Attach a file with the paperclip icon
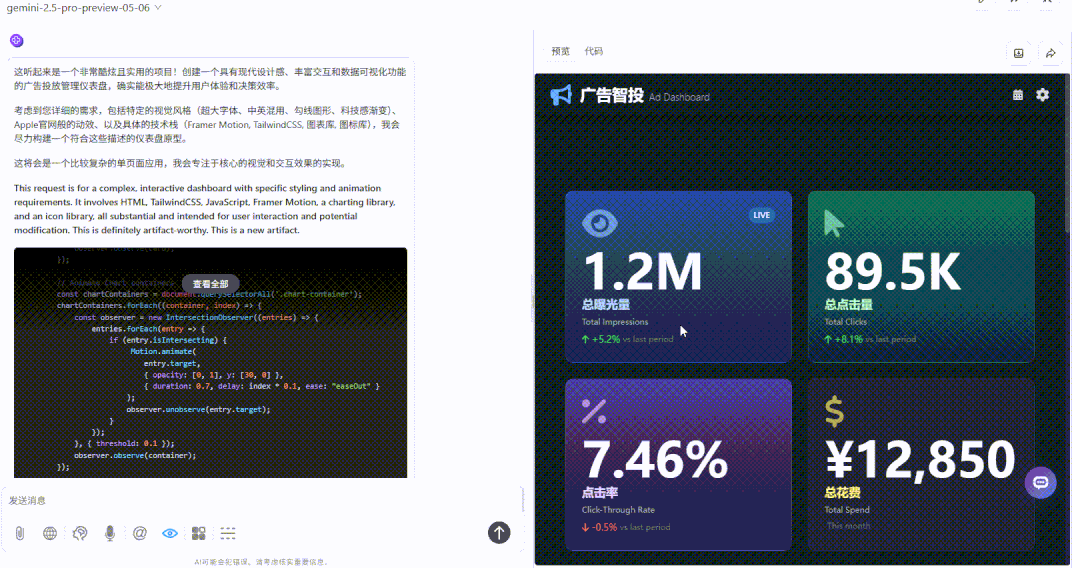Viewport: 1072px width, 568px height. pyautogui.click(x=20, y=533)
